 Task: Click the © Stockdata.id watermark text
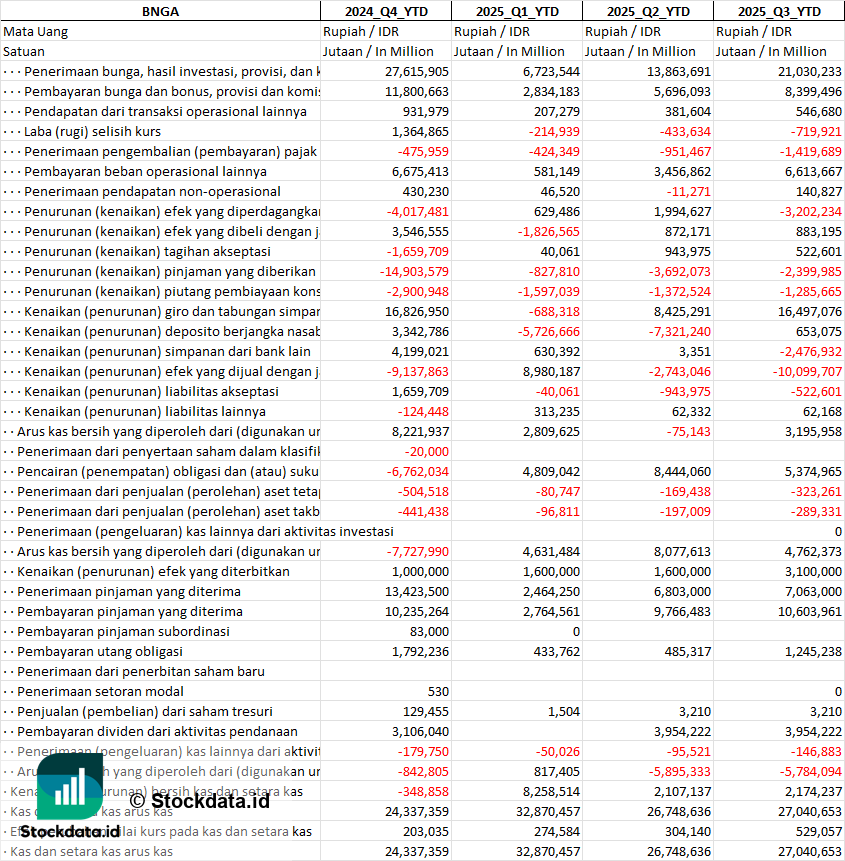click(200, 801)
